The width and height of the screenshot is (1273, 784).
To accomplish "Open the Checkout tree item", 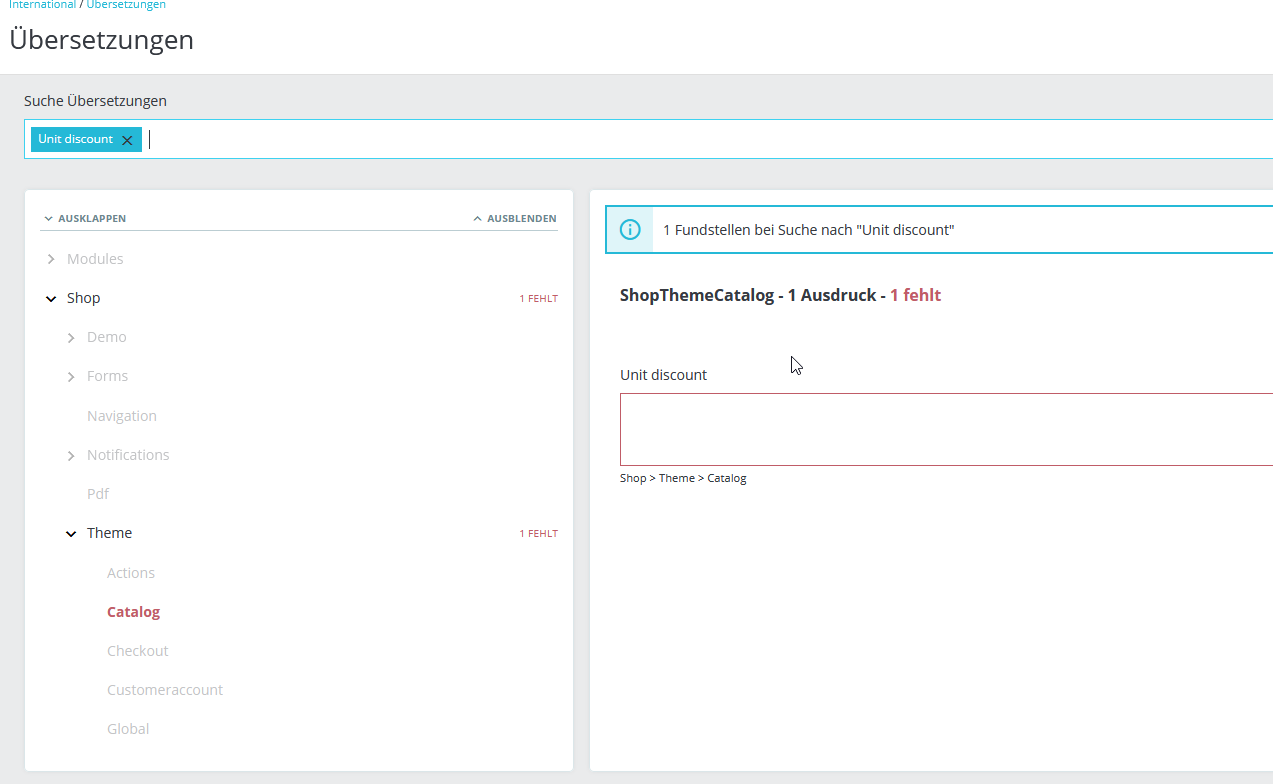I will coord(138,651).
